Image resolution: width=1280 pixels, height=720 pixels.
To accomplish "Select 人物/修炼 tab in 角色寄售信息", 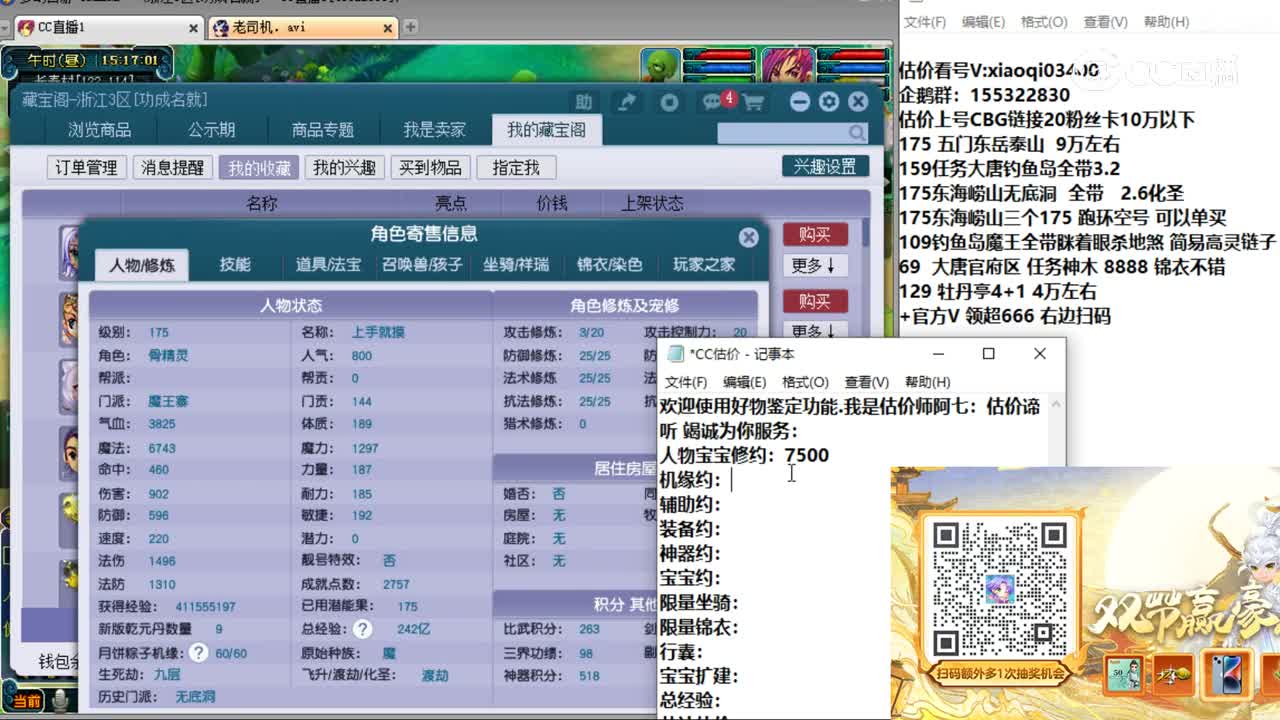I will coord(142,265).
